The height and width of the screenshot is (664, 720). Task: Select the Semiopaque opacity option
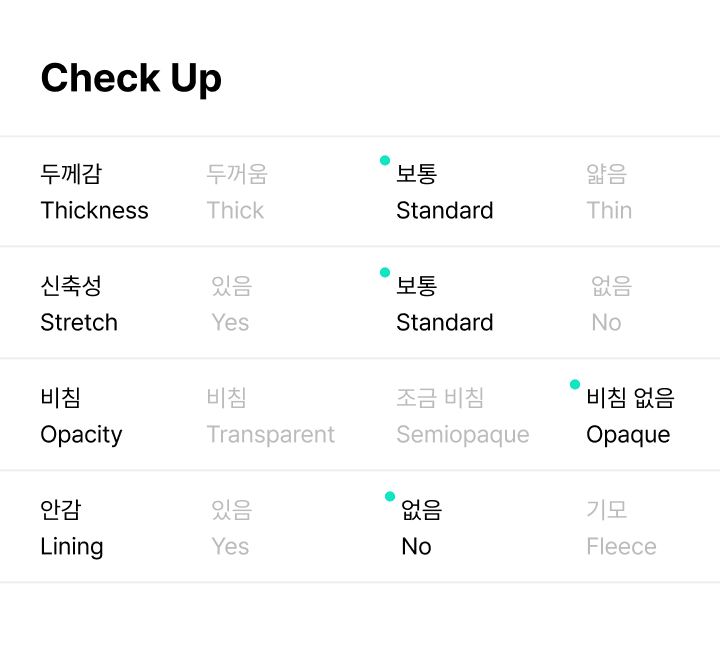tap(463, 416)
